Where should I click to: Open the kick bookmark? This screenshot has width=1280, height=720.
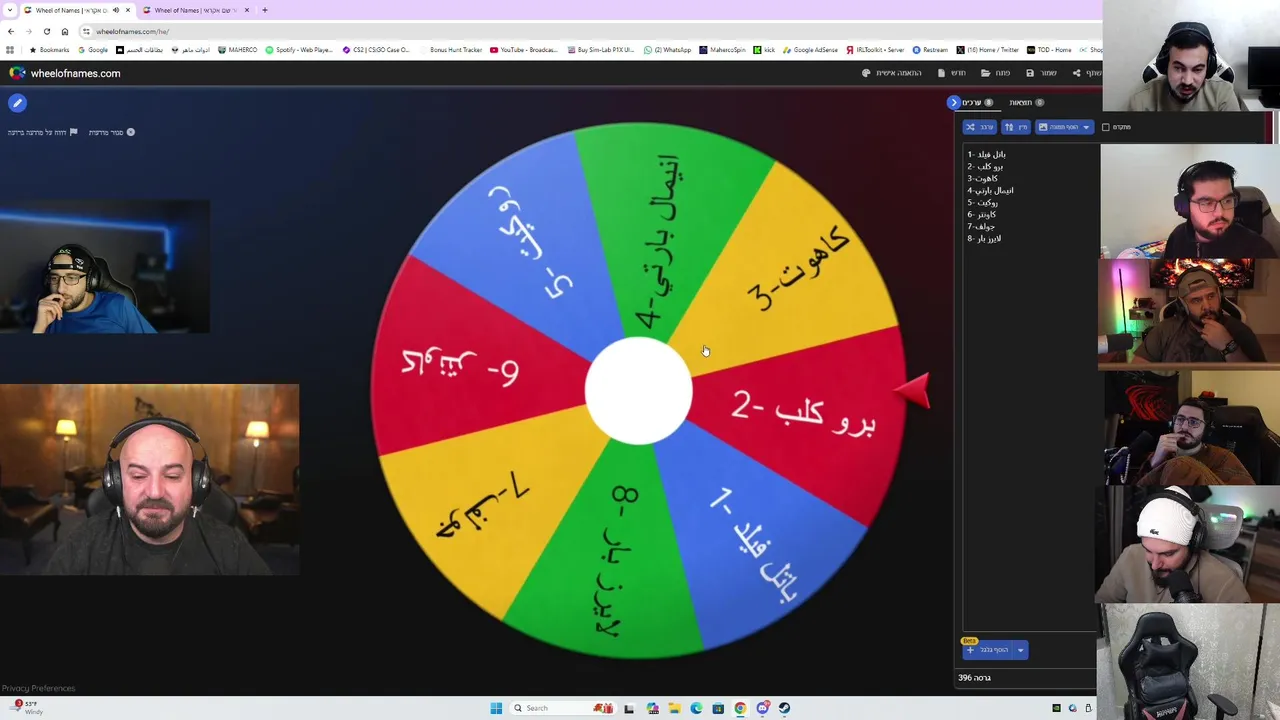pyautogui.click(x=765, y=50)
